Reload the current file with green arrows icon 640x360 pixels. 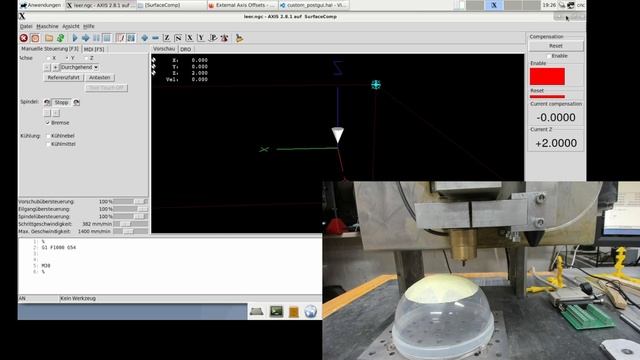pos(61,38)
